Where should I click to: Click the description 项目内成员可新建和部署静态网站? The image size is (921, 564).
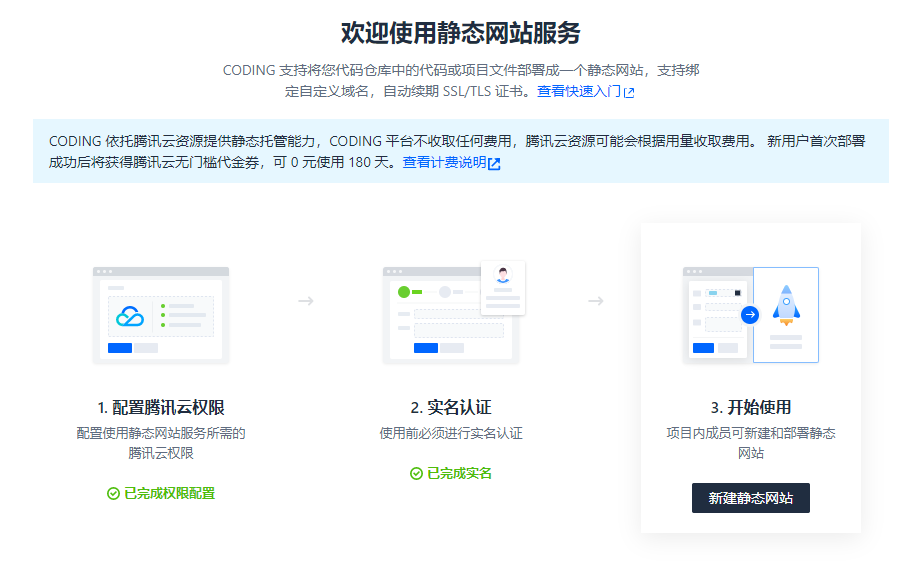751,443
